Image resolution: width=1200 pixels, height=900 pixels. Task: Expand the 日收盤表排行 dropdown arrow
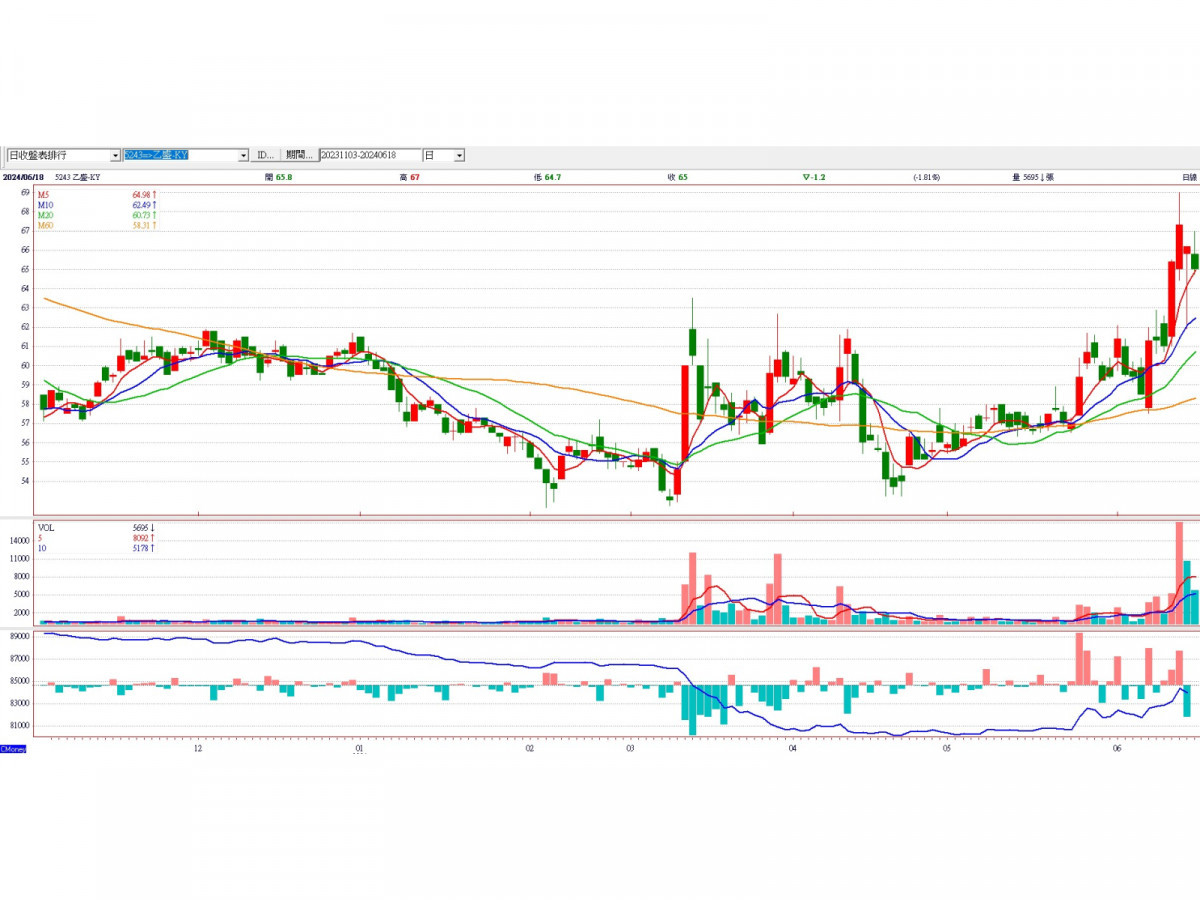click(115, 156)
